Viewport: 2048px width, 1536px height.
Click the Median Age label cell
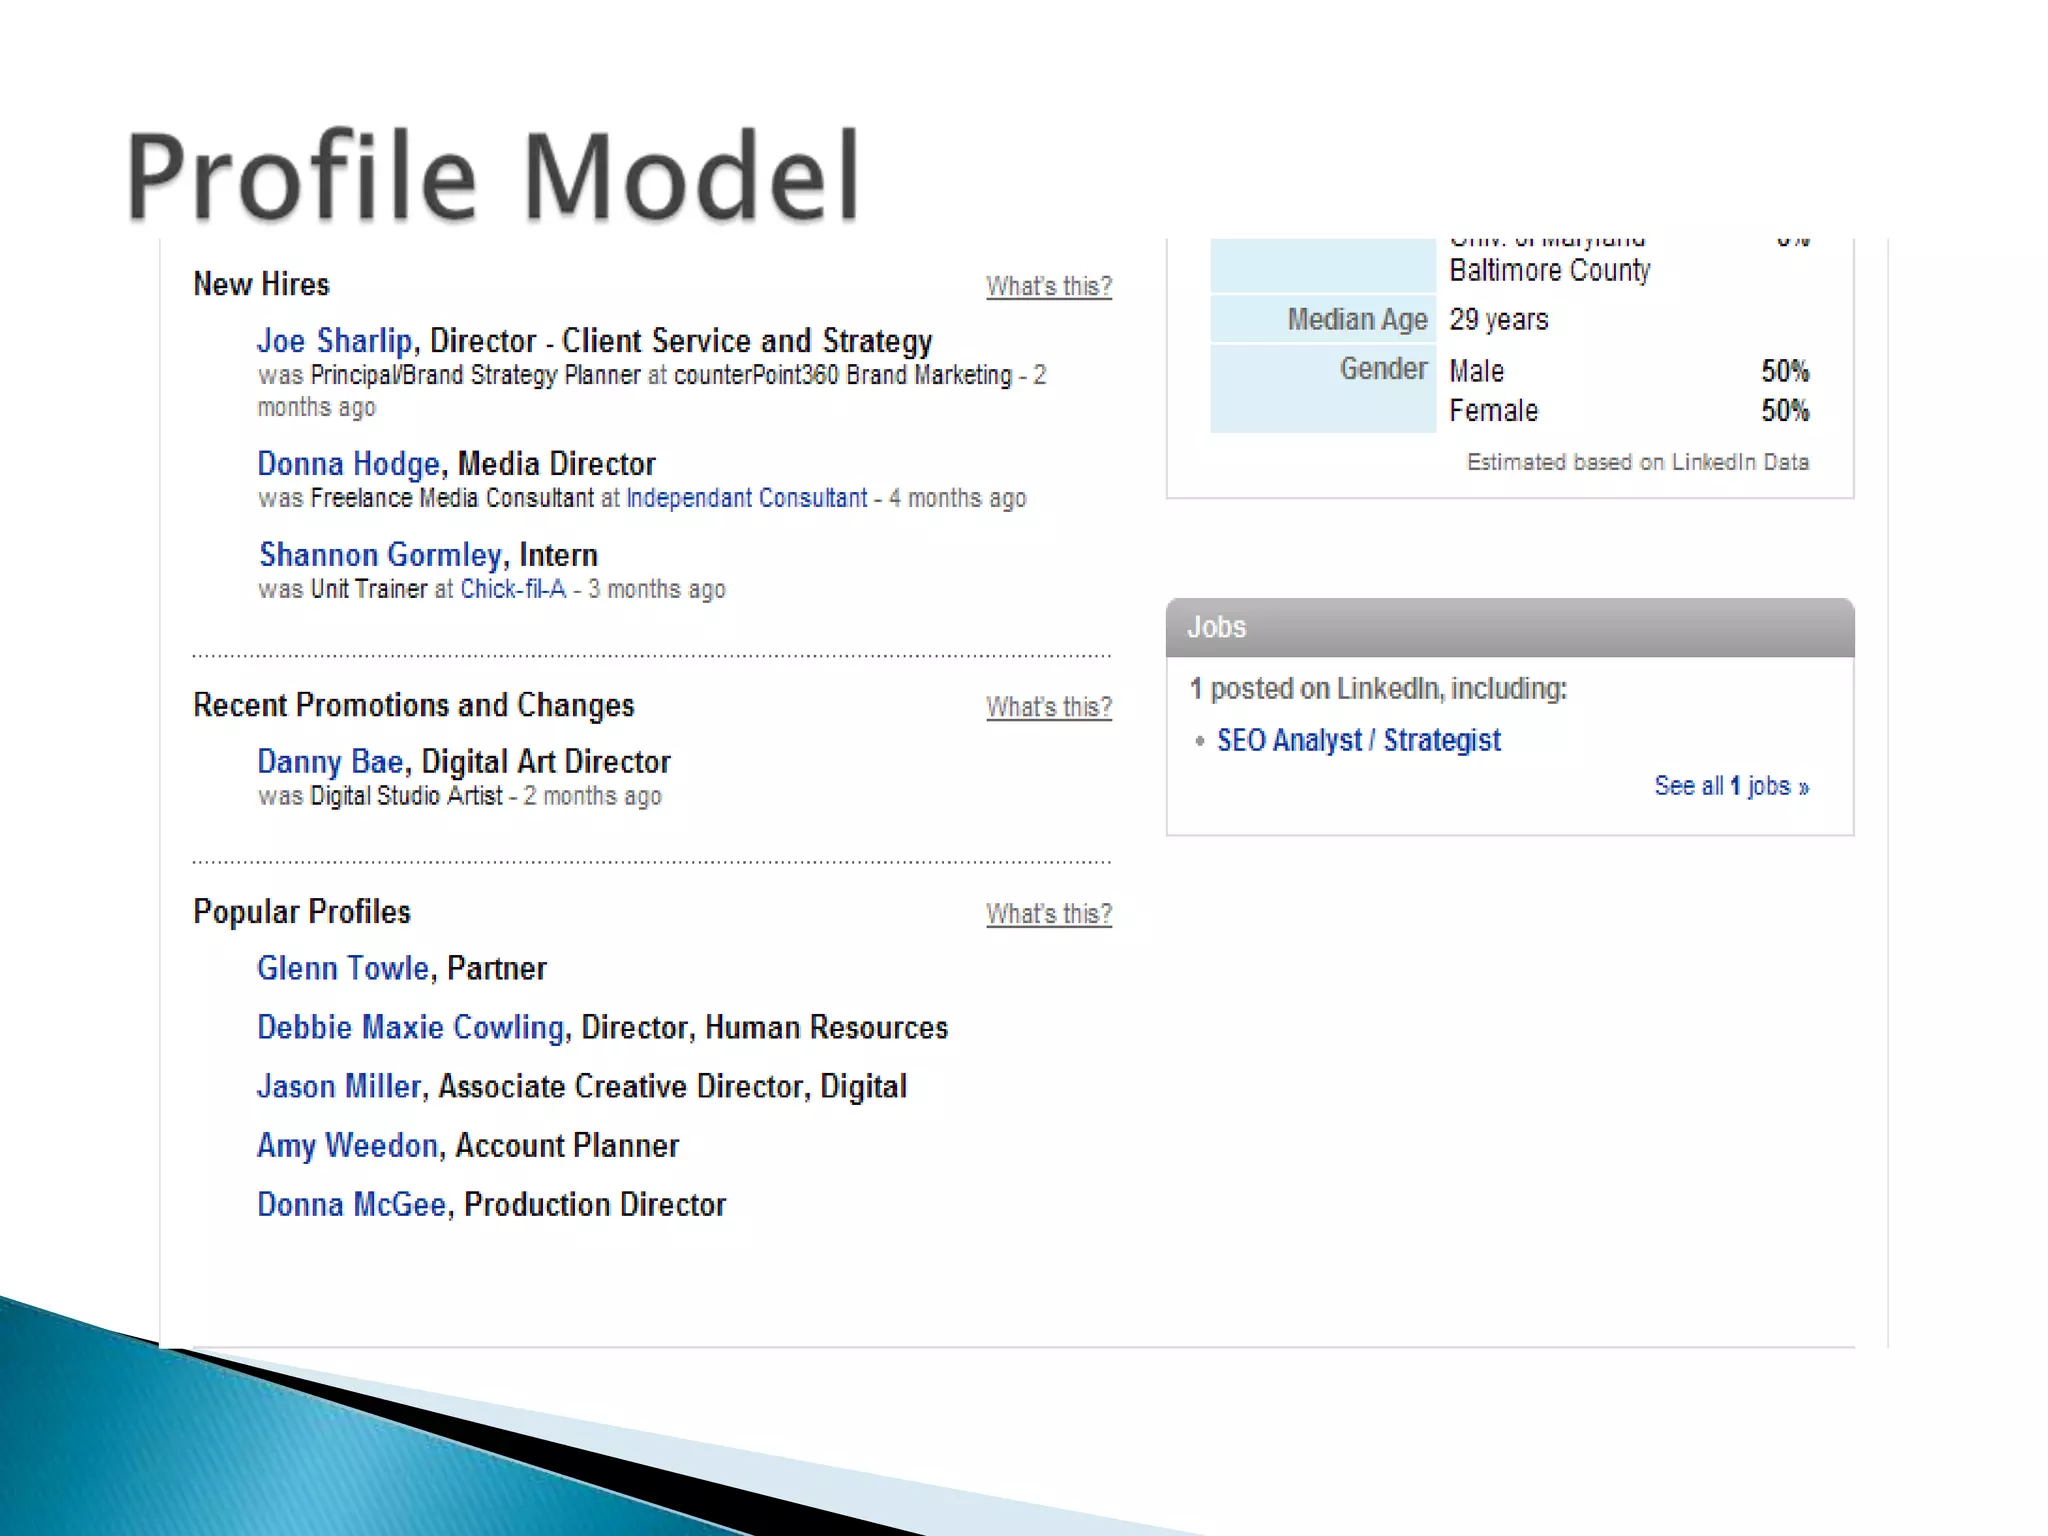pyautogui.click(x=1356, y=319)
